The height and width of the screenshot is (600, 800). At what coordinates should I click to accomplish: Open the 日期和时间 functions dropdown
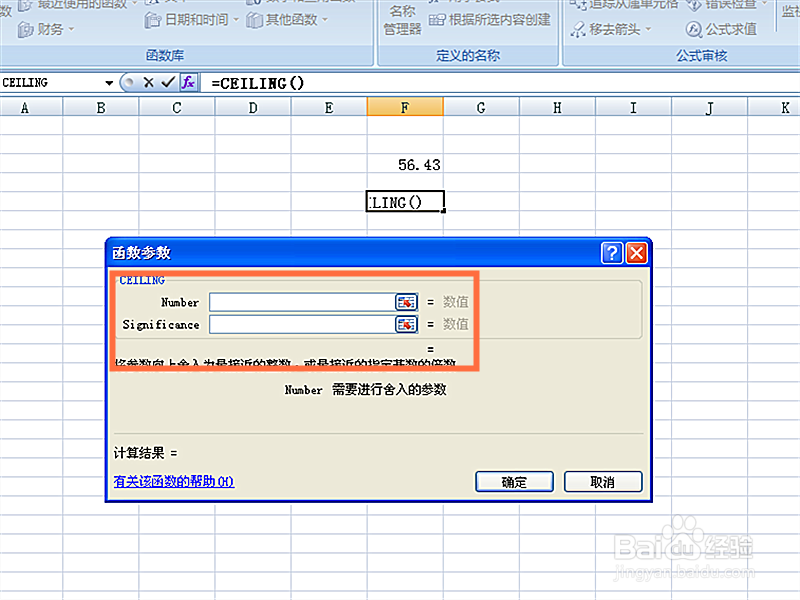tap(191, 20)
